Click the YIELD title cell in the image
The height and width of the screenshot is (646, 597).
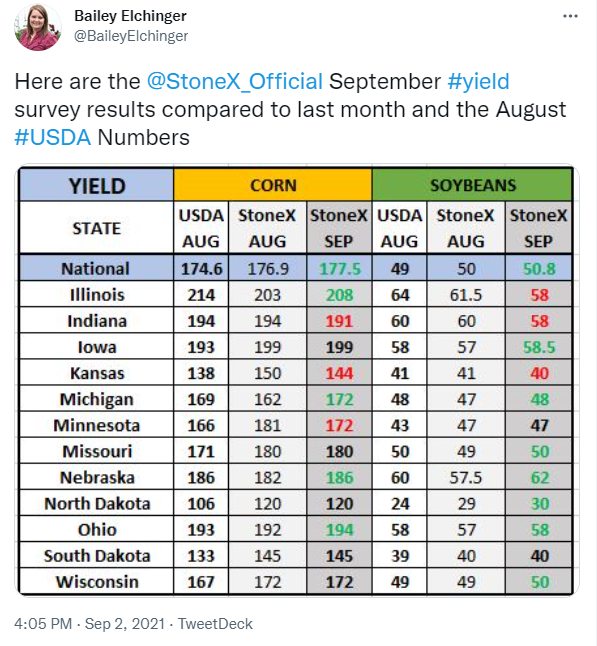(96, 185)
